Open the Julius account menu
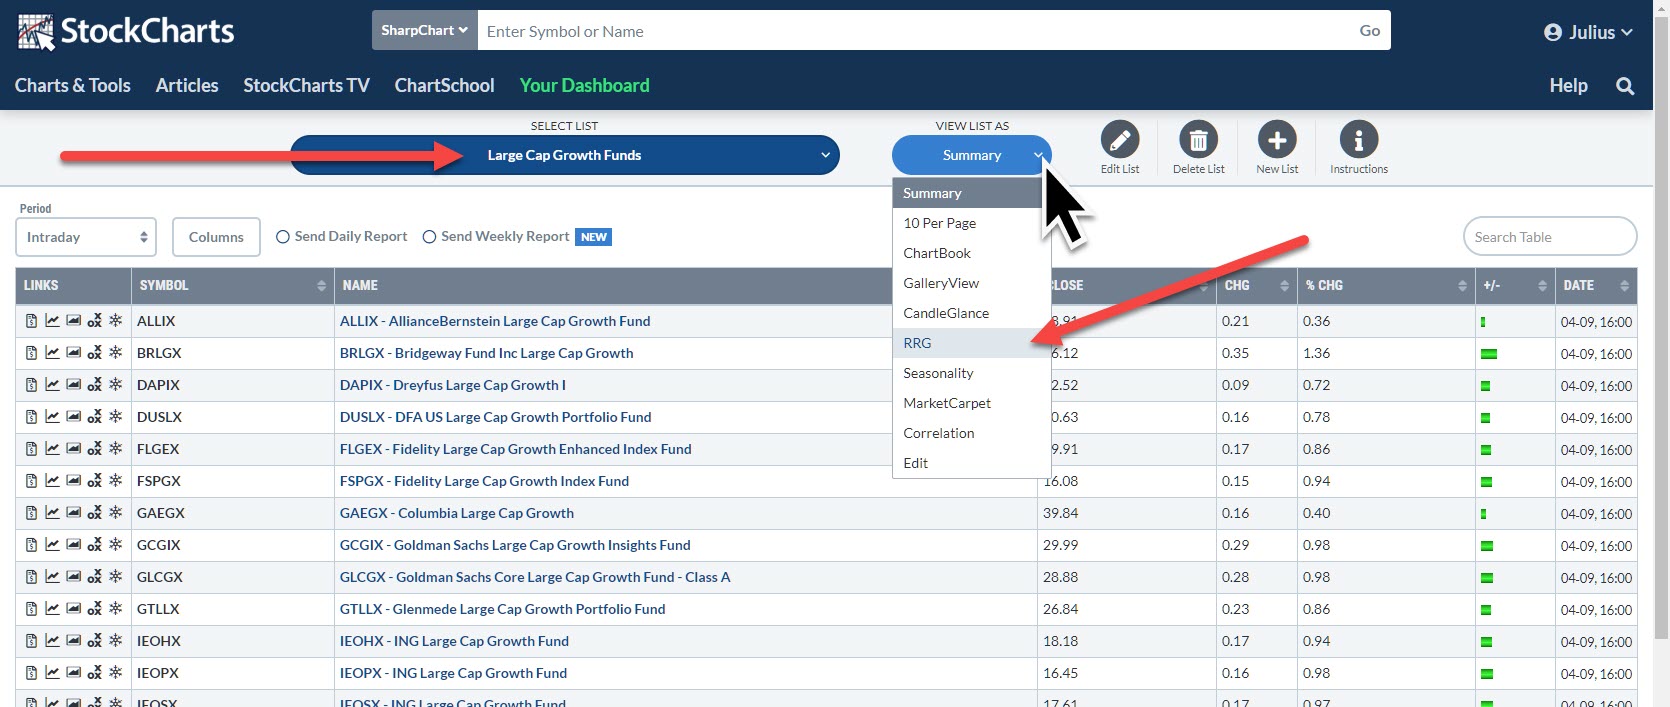The height and width of the screenshot is (707, 1670). point(1588,32)
